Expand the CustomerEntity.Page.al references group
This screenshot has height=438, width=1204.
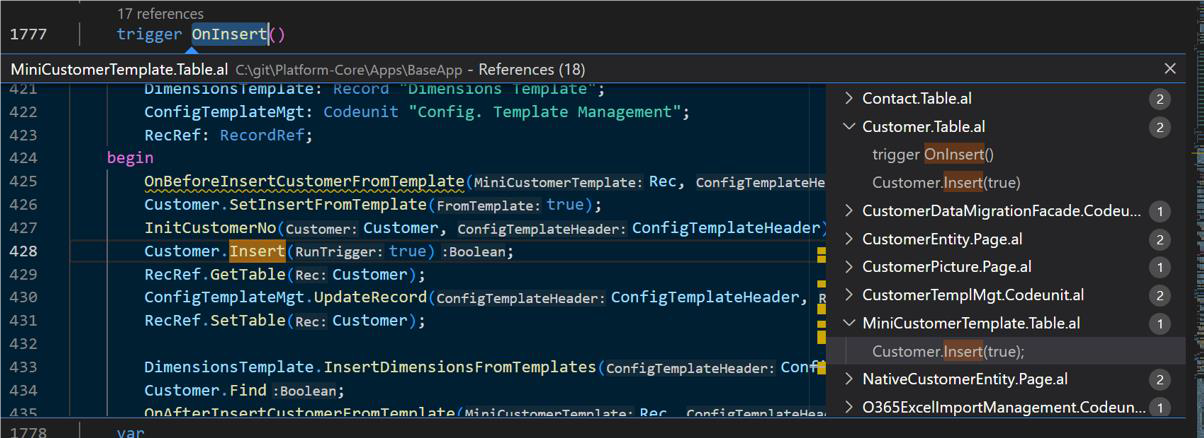click(849, 239)
